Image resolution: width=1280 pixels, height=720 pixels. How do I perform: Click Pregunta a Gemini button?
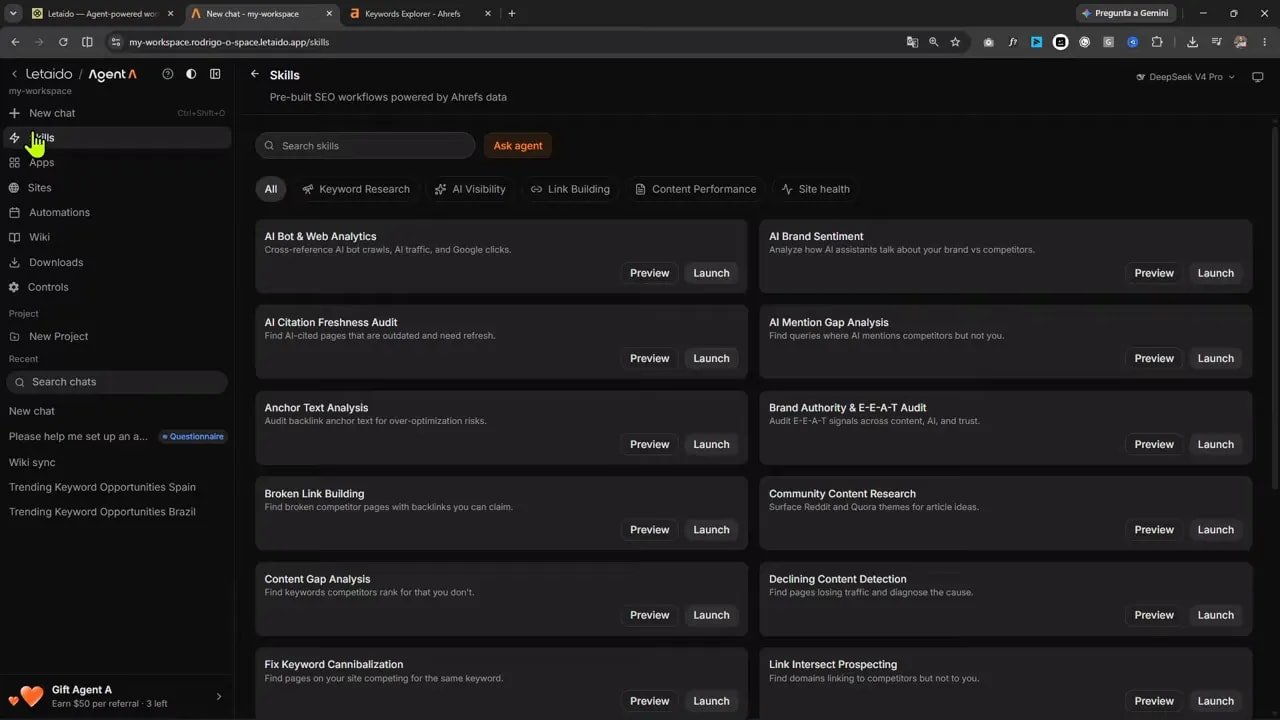(x=1126, y=13)
